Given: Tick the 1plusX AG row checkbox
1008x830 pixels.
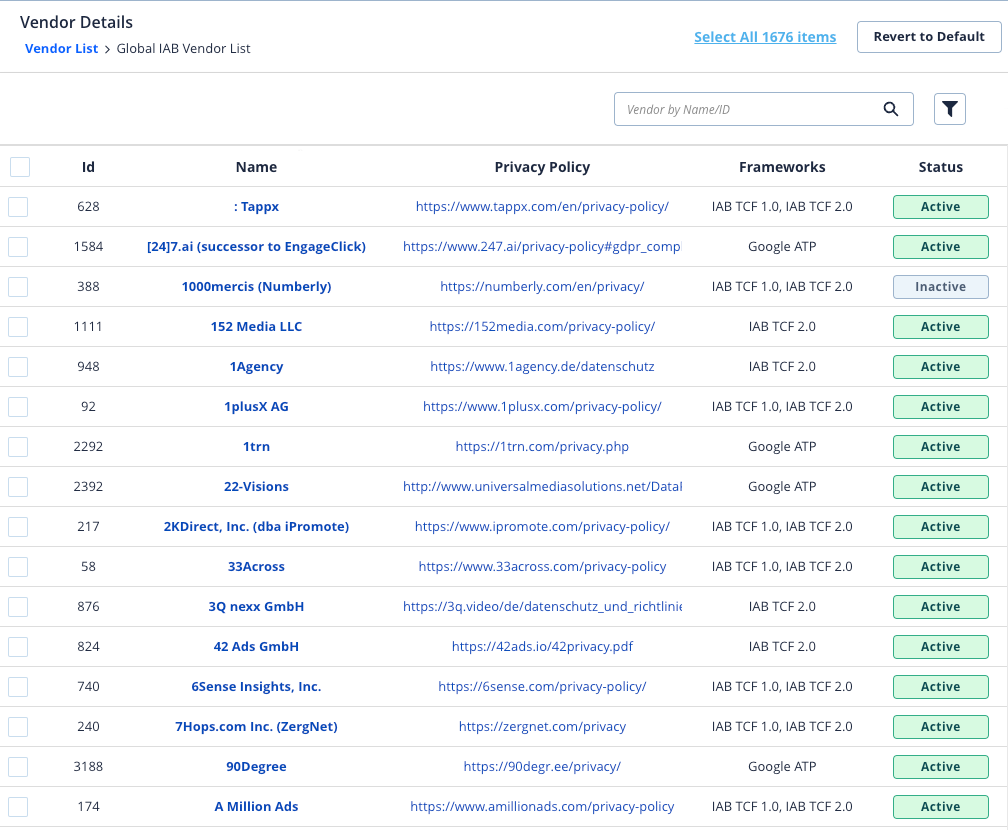Looking at the screenshot, I should coord(18,407).
